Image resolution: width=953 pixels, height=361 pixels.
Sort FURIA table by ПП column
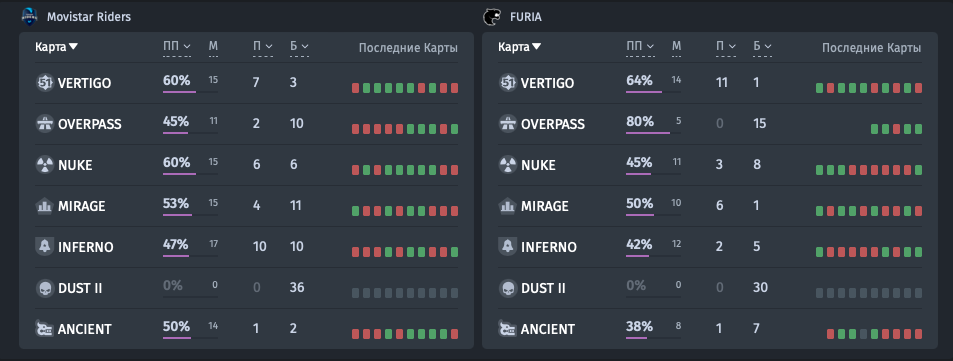[x=641, y=46]
